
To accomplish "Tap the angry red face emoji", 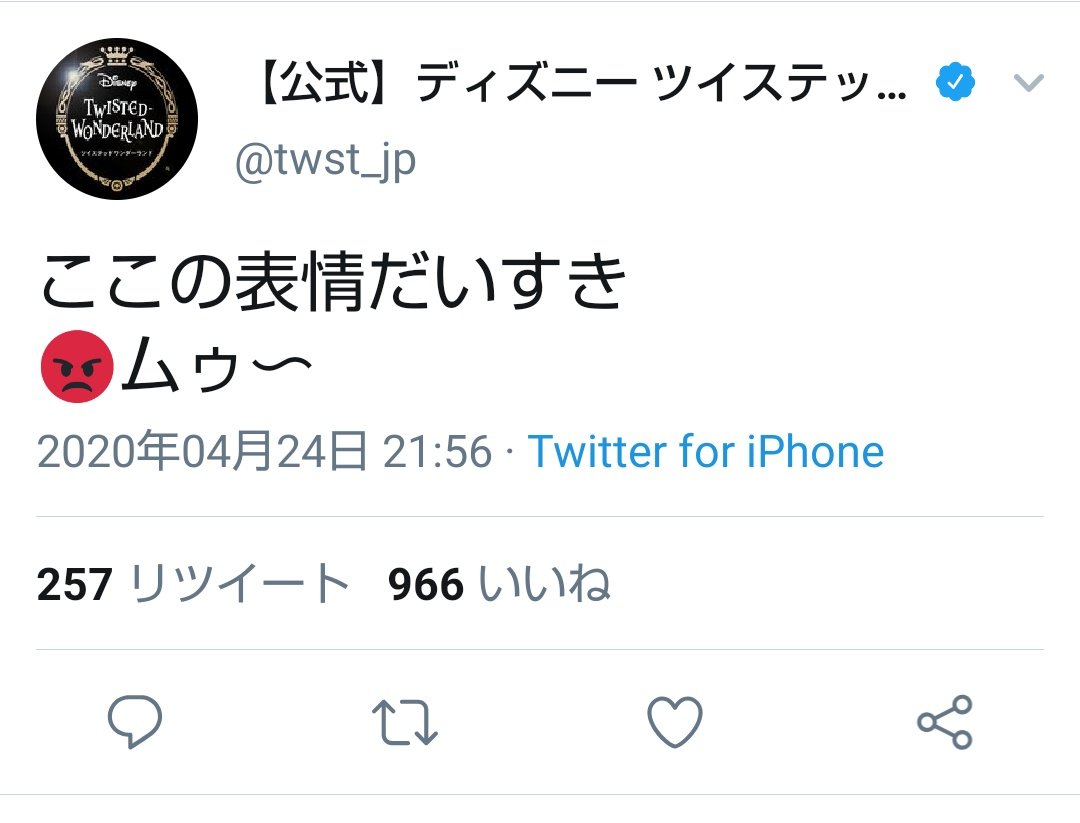I will [x=77, y=366].
